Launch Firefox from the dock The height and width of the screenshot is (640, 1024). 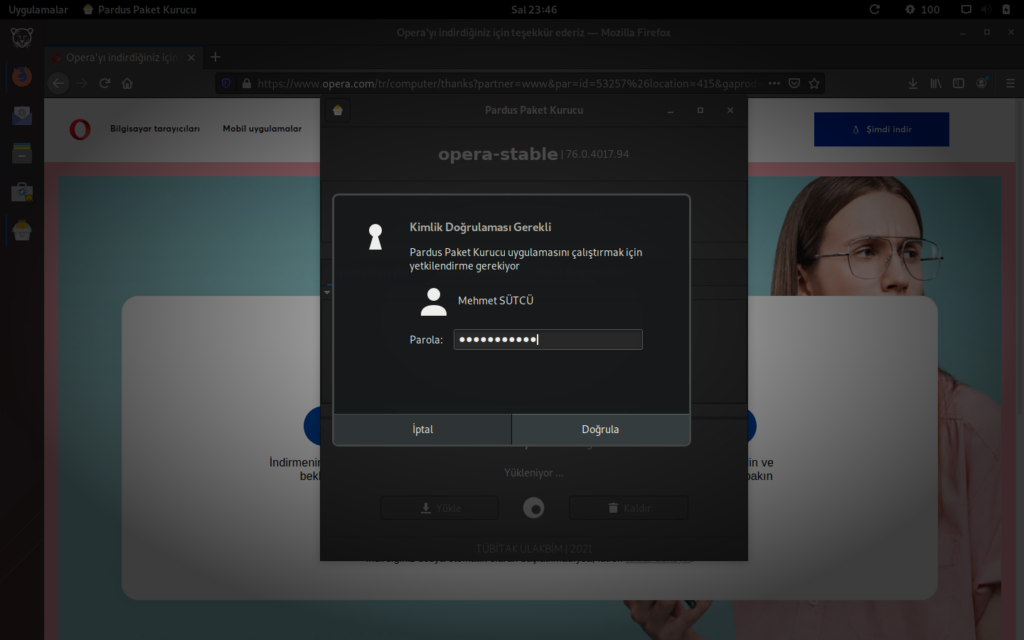pyautogui.click(x=22, y=76)
